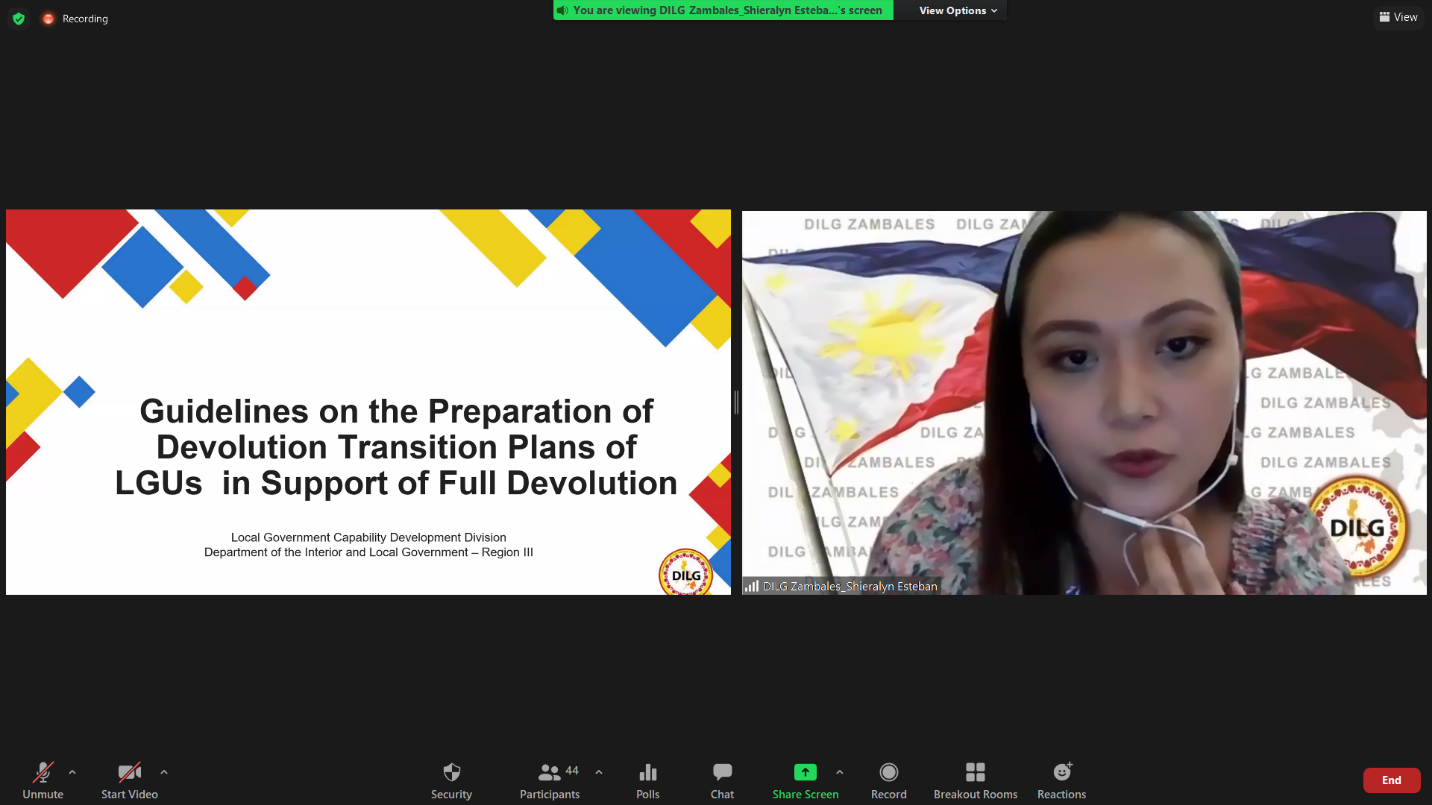This screenshot has height=805, width=1432.
Task: Click 'DILG Zambales_Shieralyn Esteban' name label
Action: tap(850, 586)
